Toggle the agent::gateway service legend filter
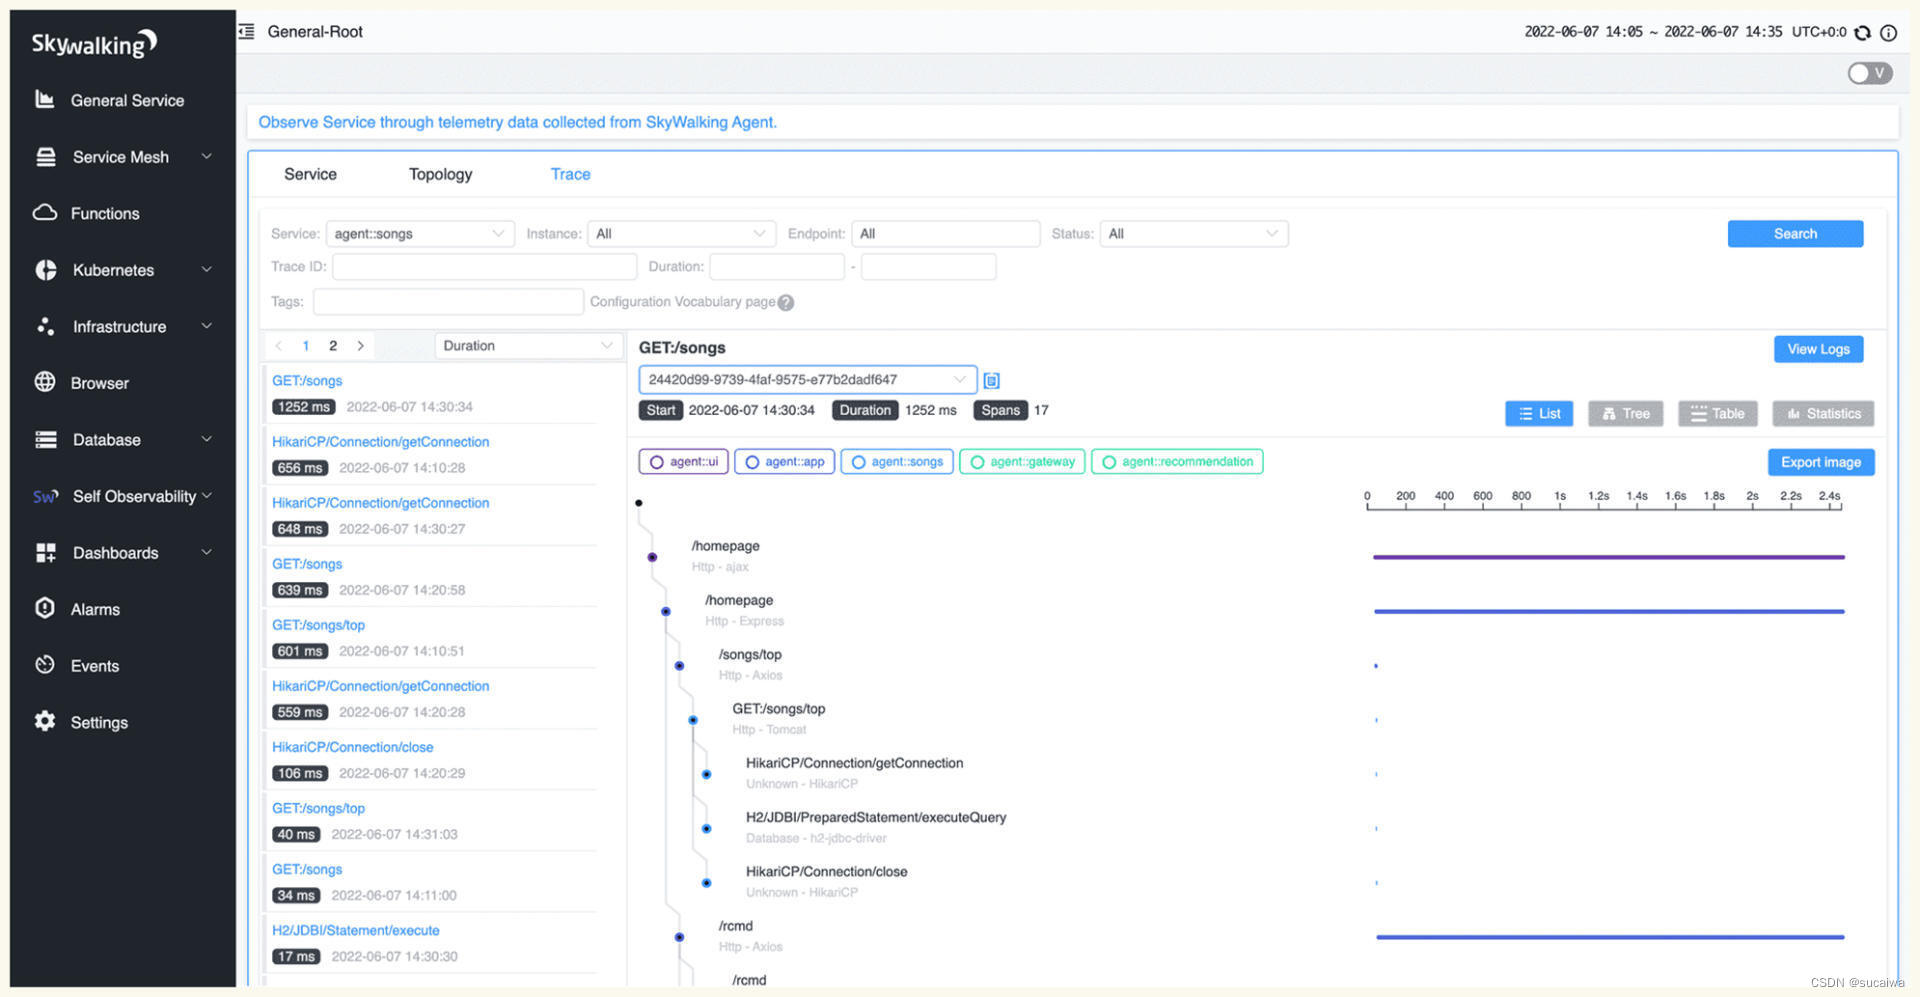The image size is (1920, 997). (x=1021, y=462)
